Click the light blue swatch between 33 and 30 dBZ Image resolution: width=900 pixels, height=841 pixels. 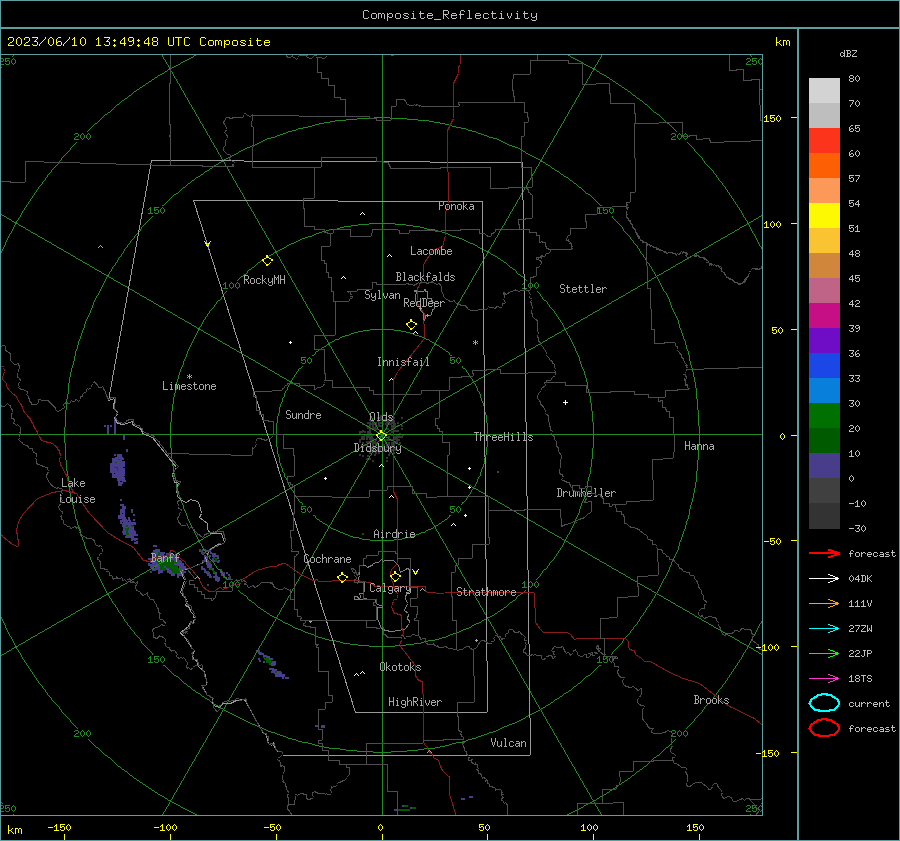pos(824,390)
